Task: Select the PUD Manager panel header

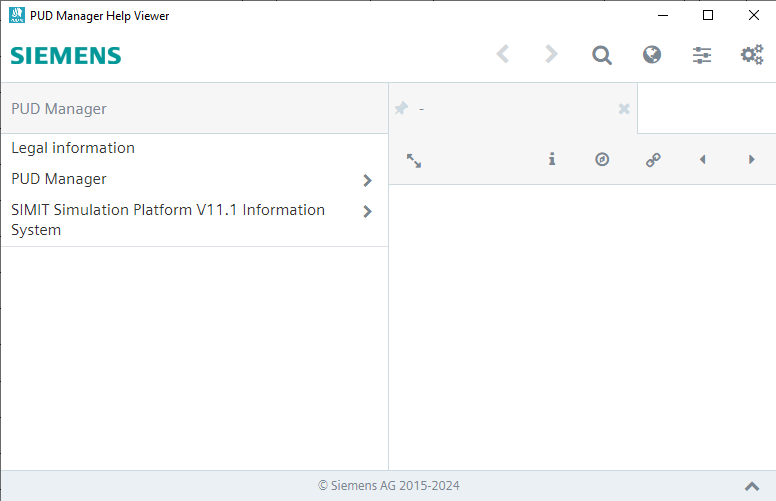Action: (59, 108)
